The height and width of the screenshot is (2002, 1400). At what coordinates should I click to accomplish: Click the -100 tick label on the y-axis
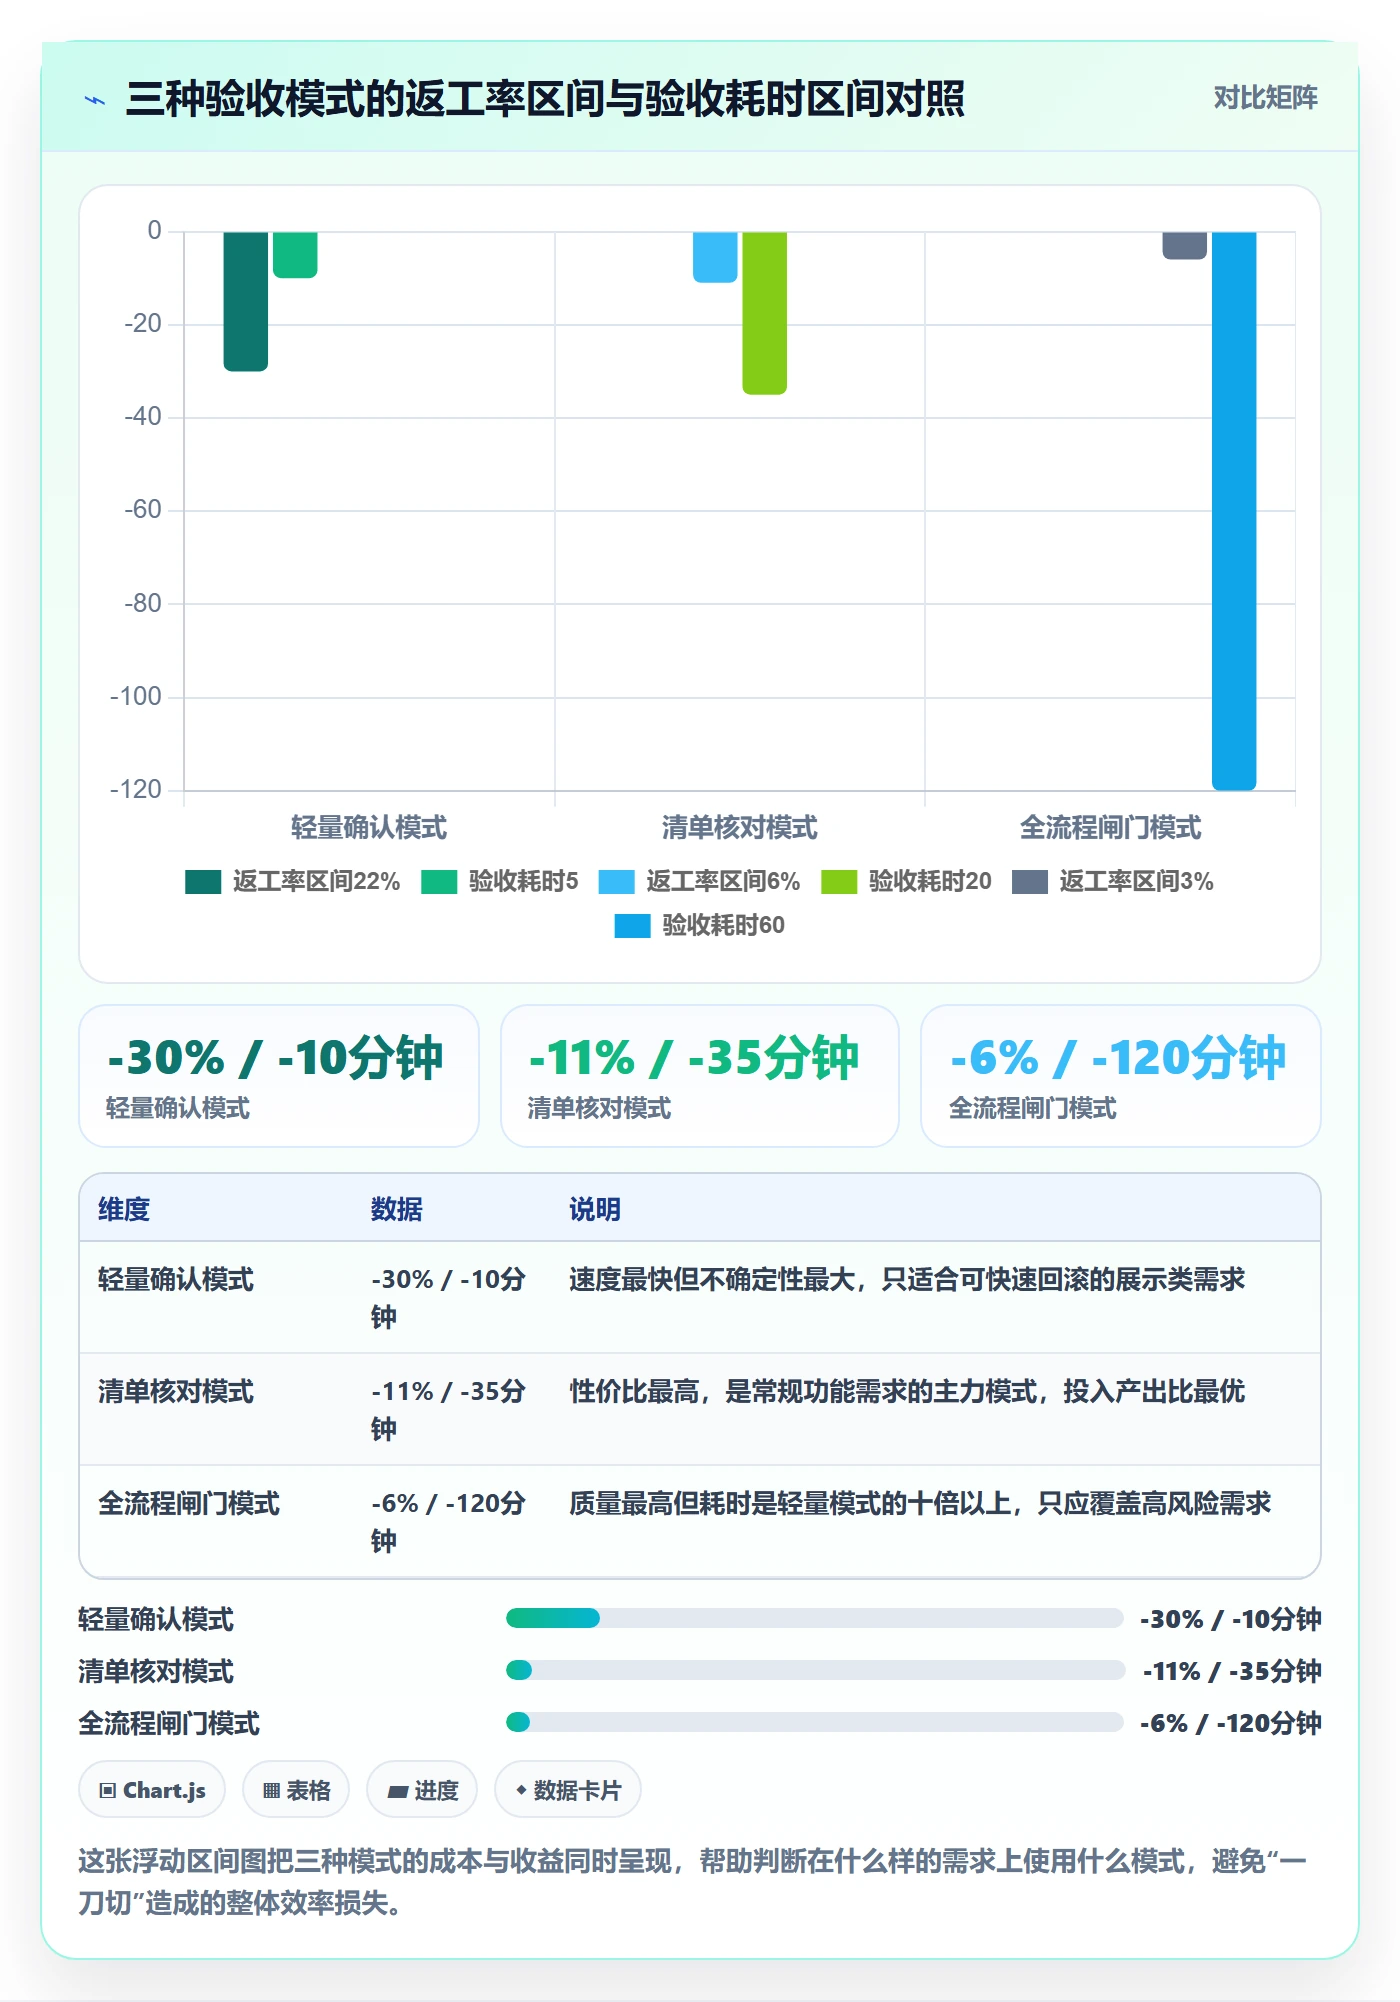click(136, 696)
